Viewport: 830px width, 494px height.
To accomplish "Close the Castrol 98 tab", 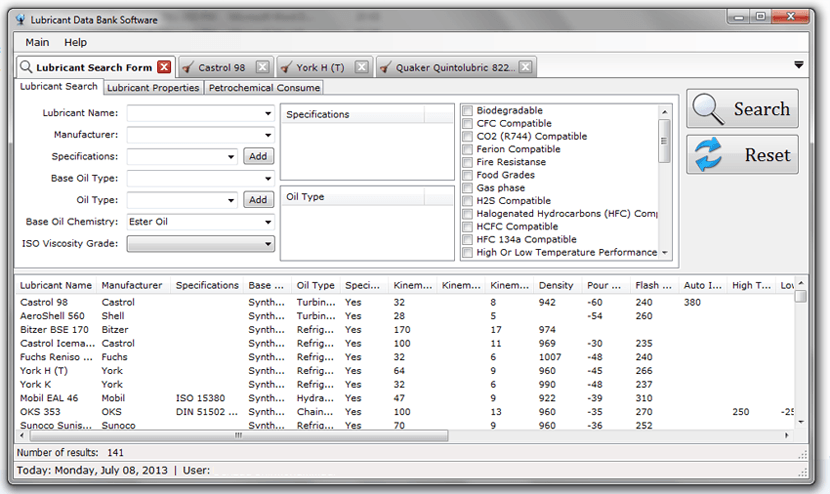I will click(x=263, y=67).
